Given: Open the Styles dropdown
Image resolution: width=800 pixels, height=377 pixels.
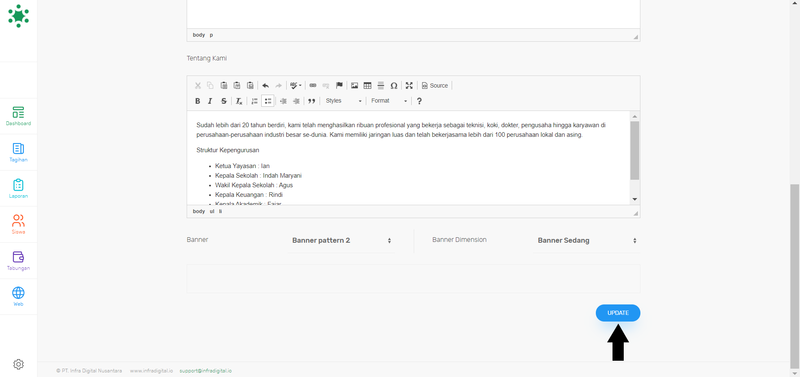Looking at the screenshot, I should point(343,101).
